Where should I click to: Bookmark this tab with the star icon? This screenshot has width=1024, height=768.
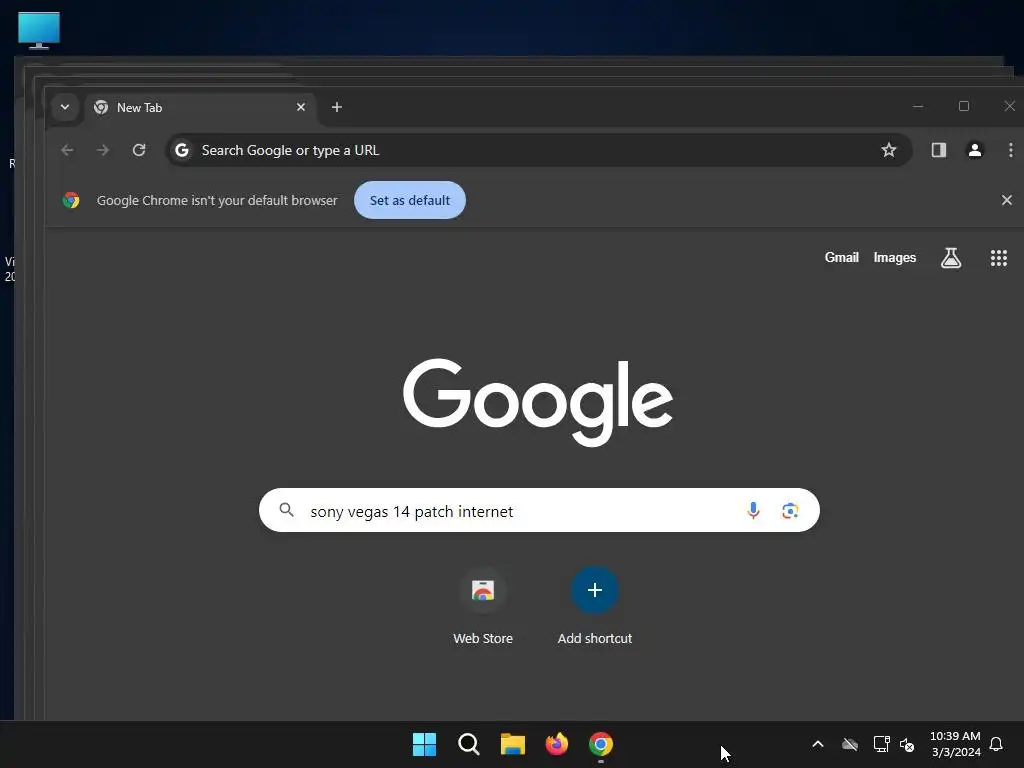pyautogui.click(x=889, y=150)
